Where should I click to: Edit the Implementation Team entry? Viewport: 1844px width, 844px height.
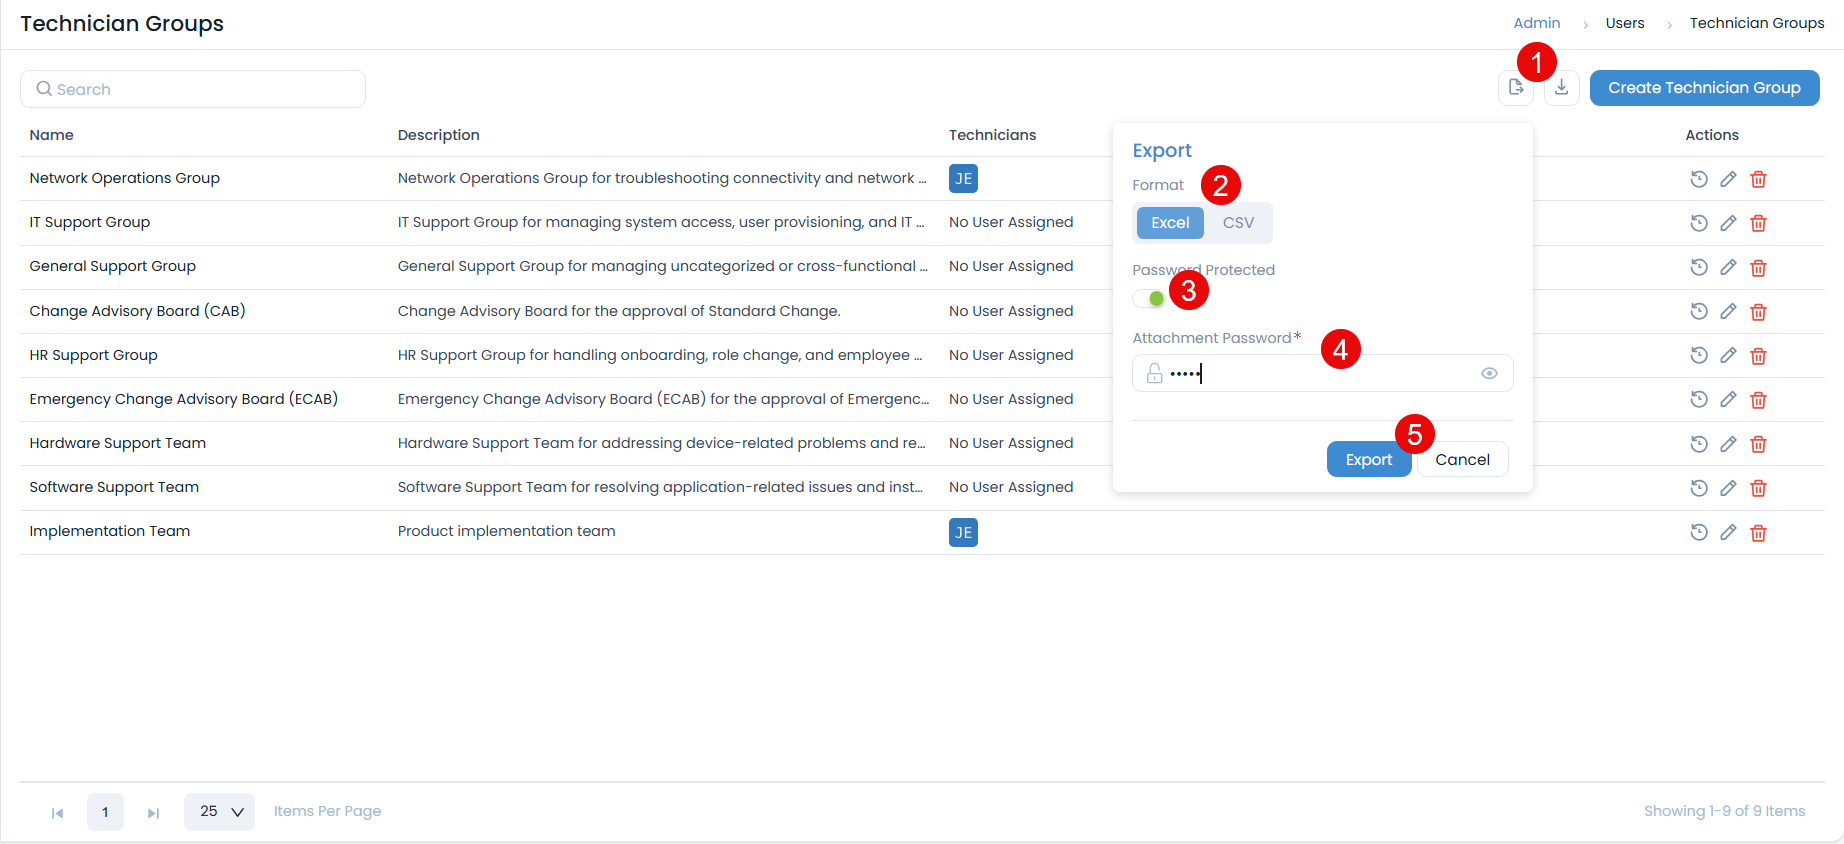coord(1728,532)
